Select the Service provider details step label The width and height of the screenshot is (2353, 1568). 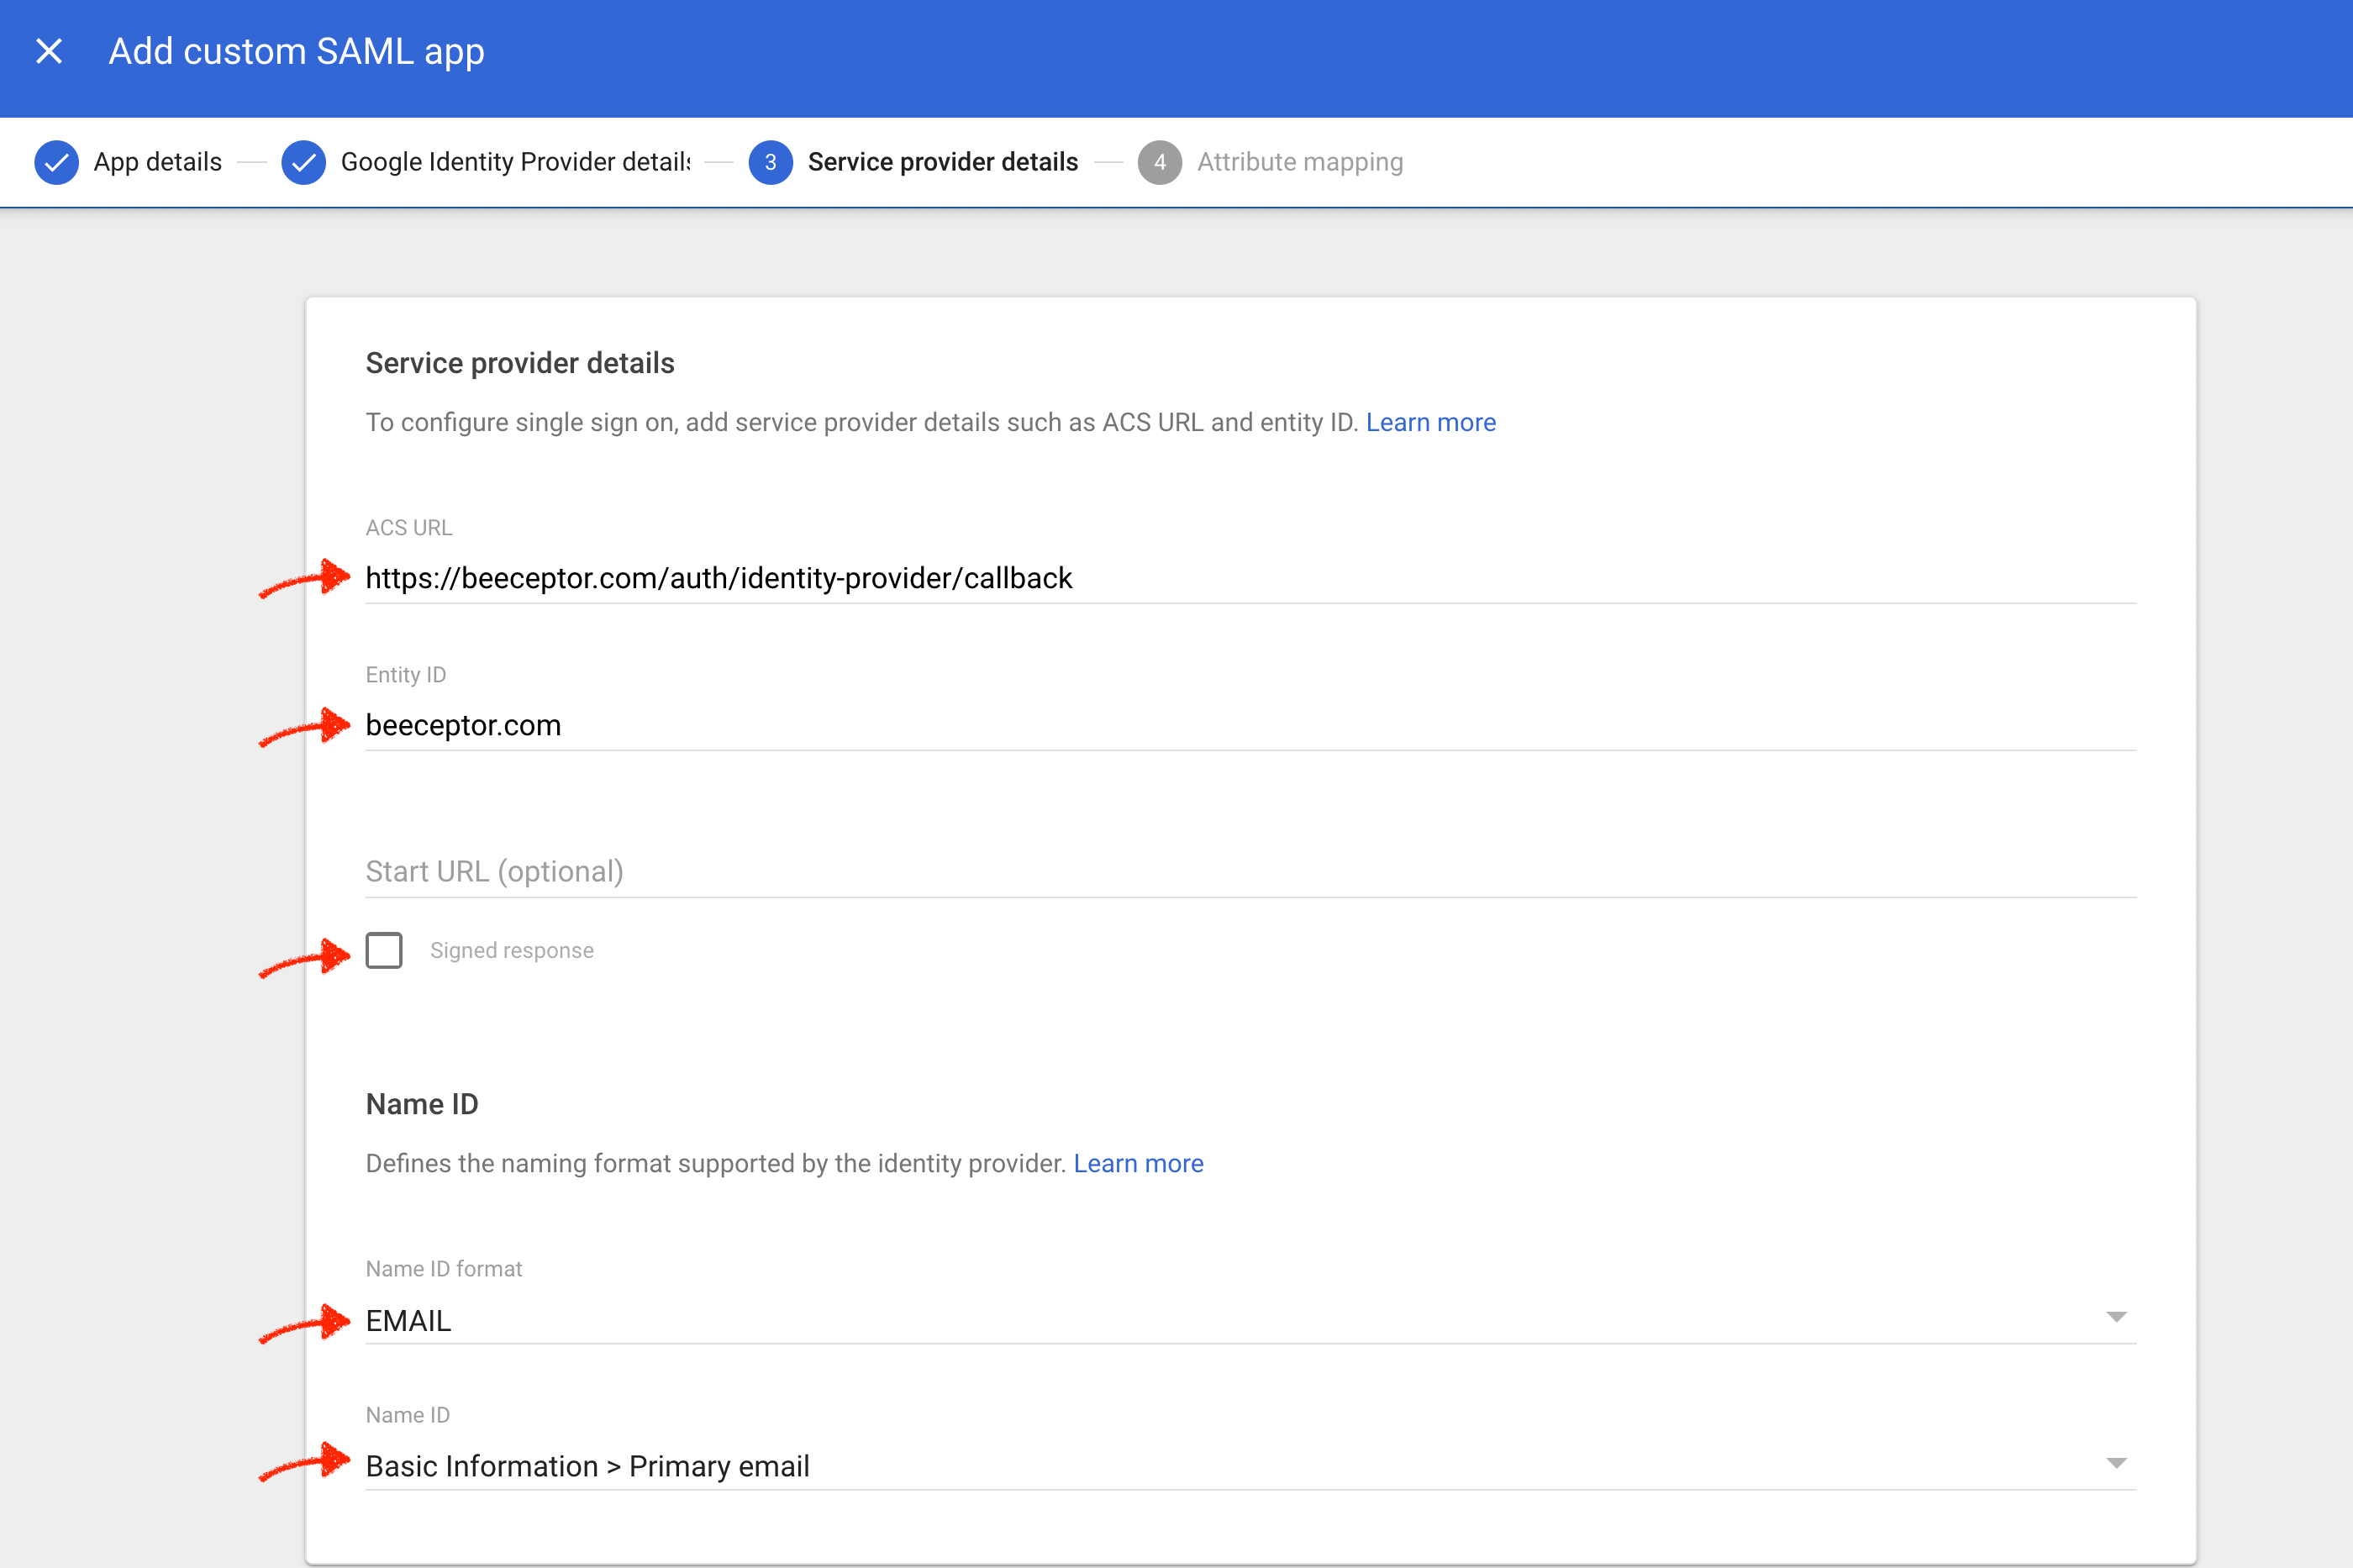coord(941,161)
